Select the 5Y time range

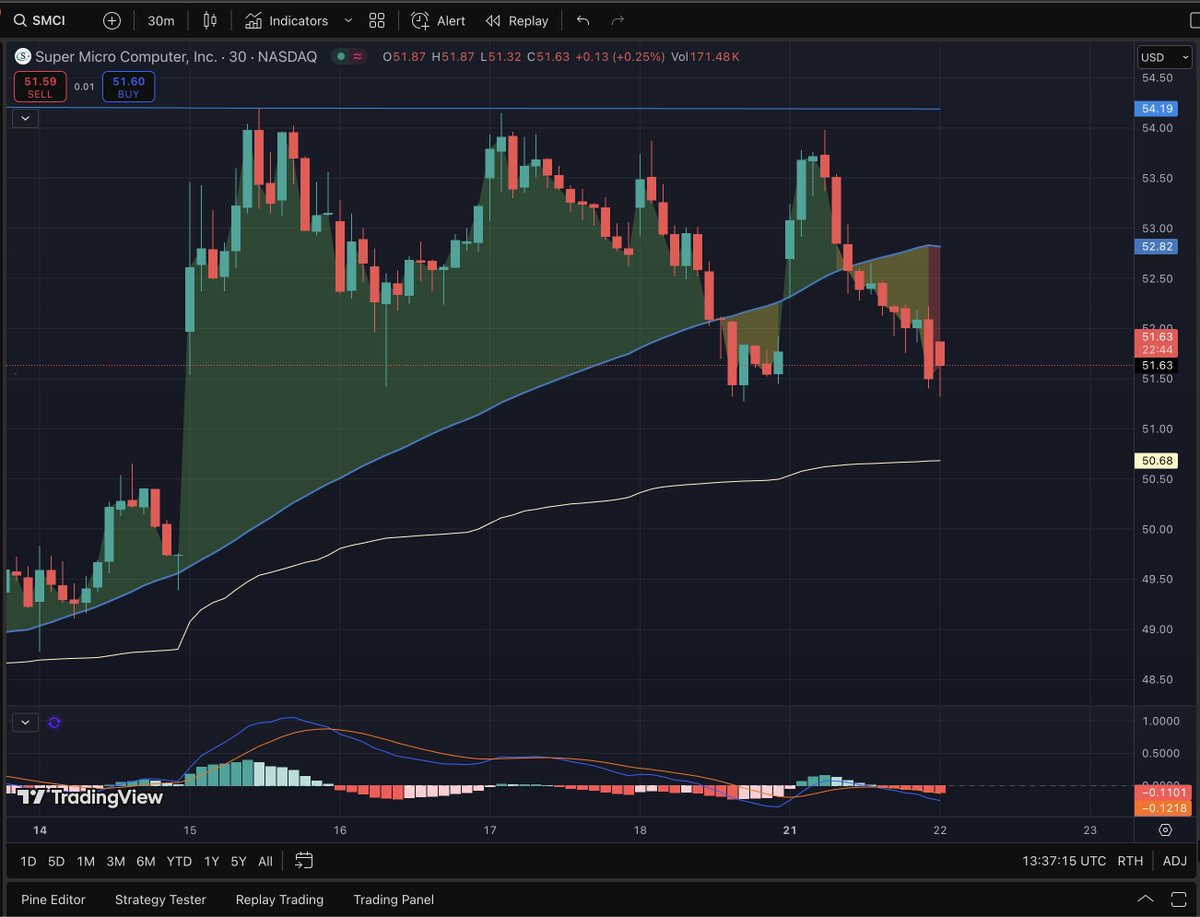pyautogui.click(x=238, y=860)
